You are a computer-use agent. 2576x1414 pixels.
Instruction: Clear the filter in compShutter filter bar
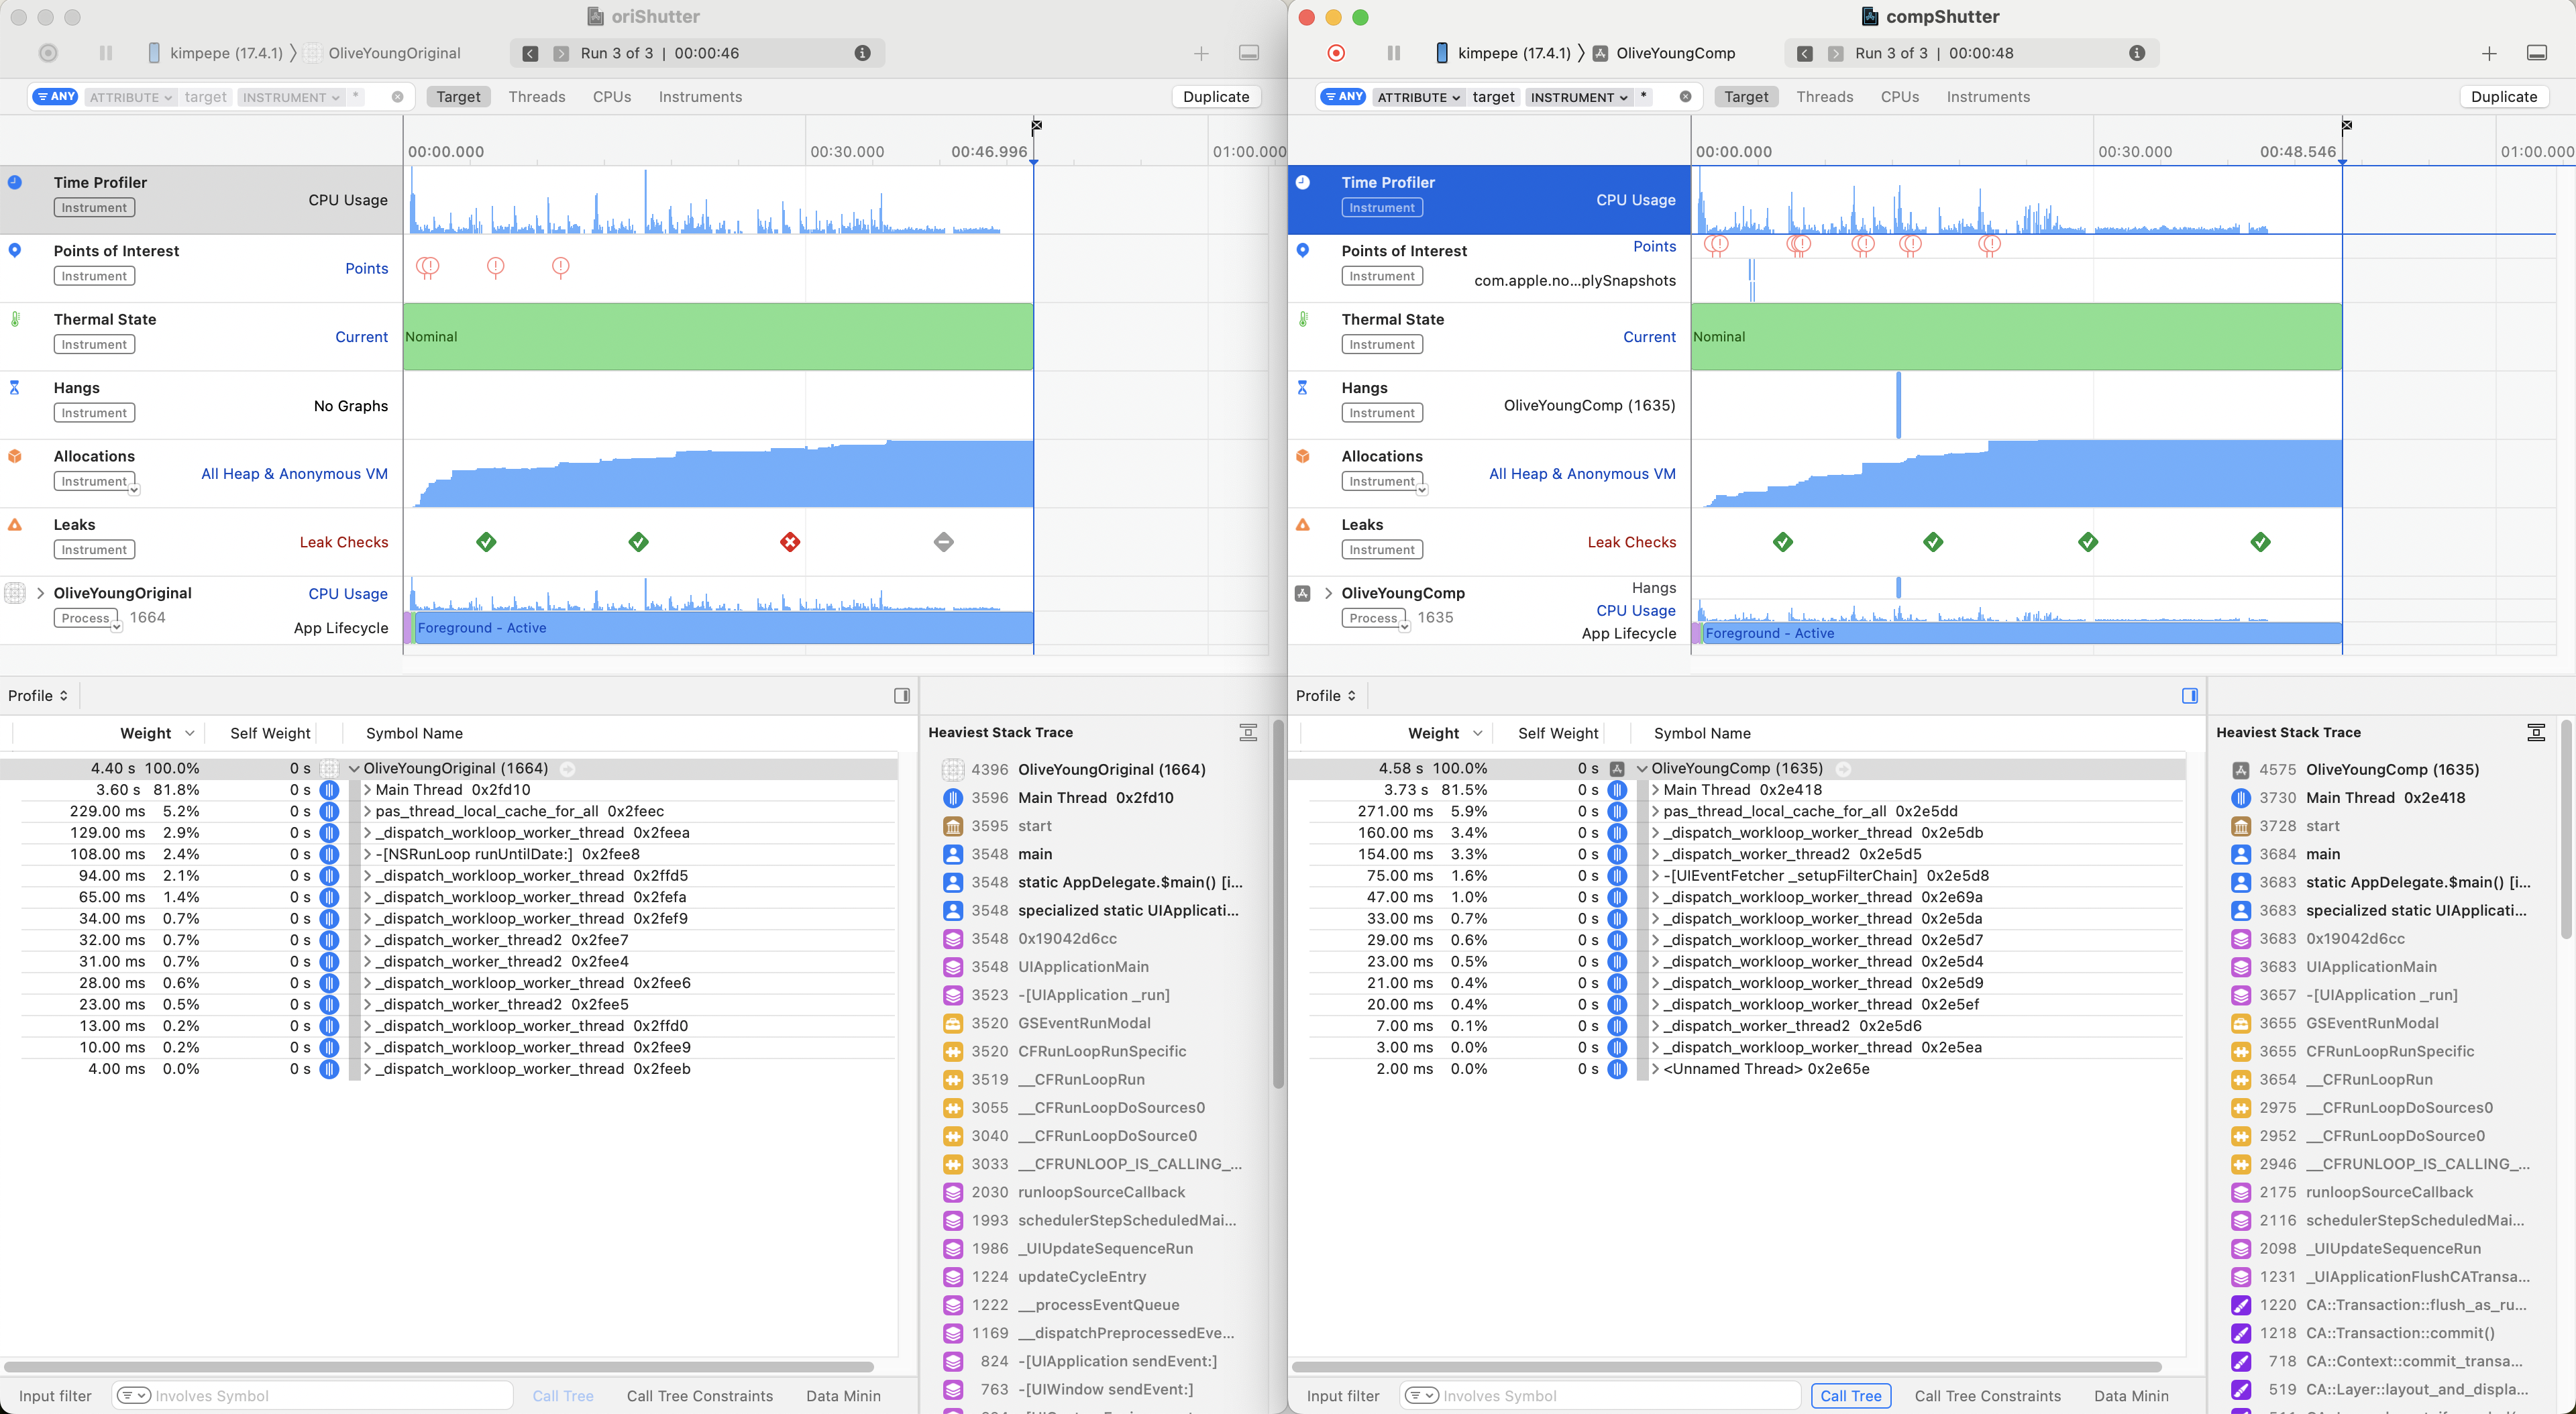coord(1685,97)
